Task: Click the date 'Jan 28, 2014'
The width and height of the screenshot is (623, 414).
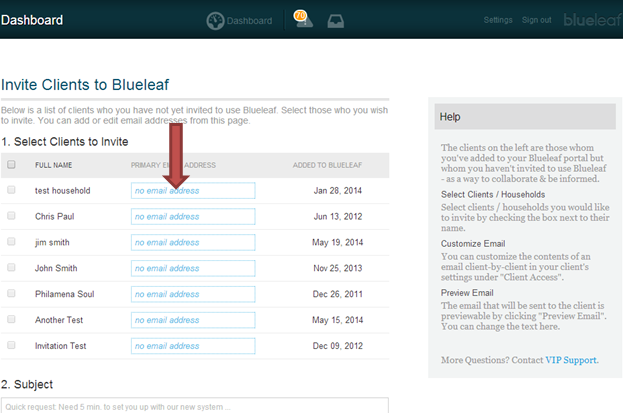Action: pos(338,191)
